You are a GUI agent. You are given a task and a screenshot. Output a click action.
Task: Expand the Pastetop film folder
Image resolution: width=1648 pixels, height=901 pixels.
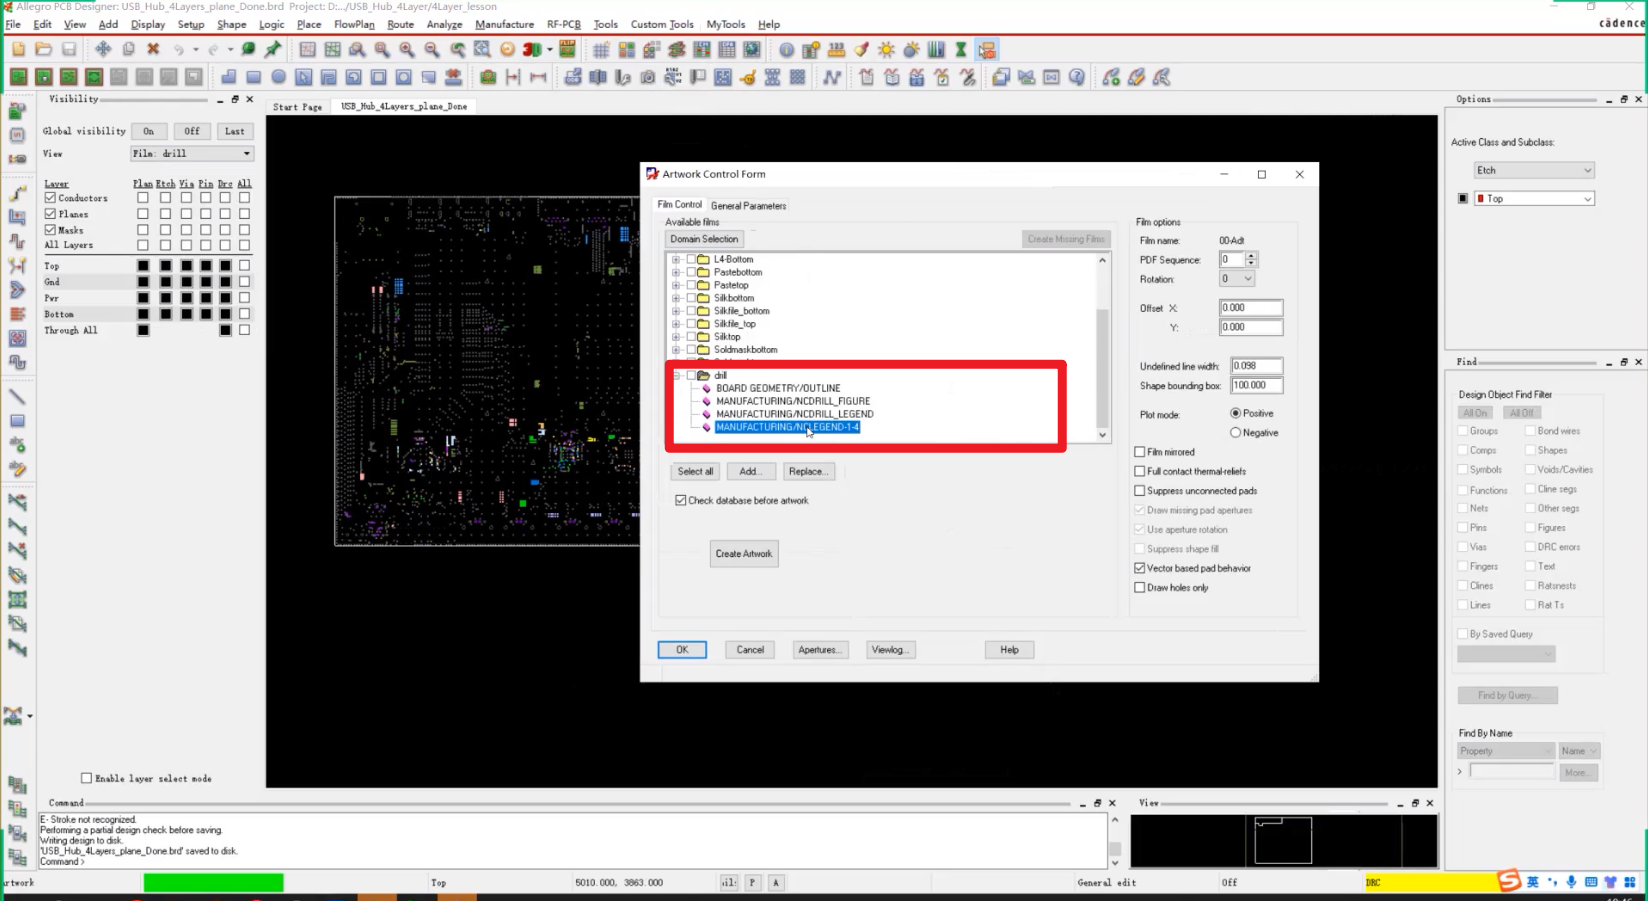(x=677, y=285)
